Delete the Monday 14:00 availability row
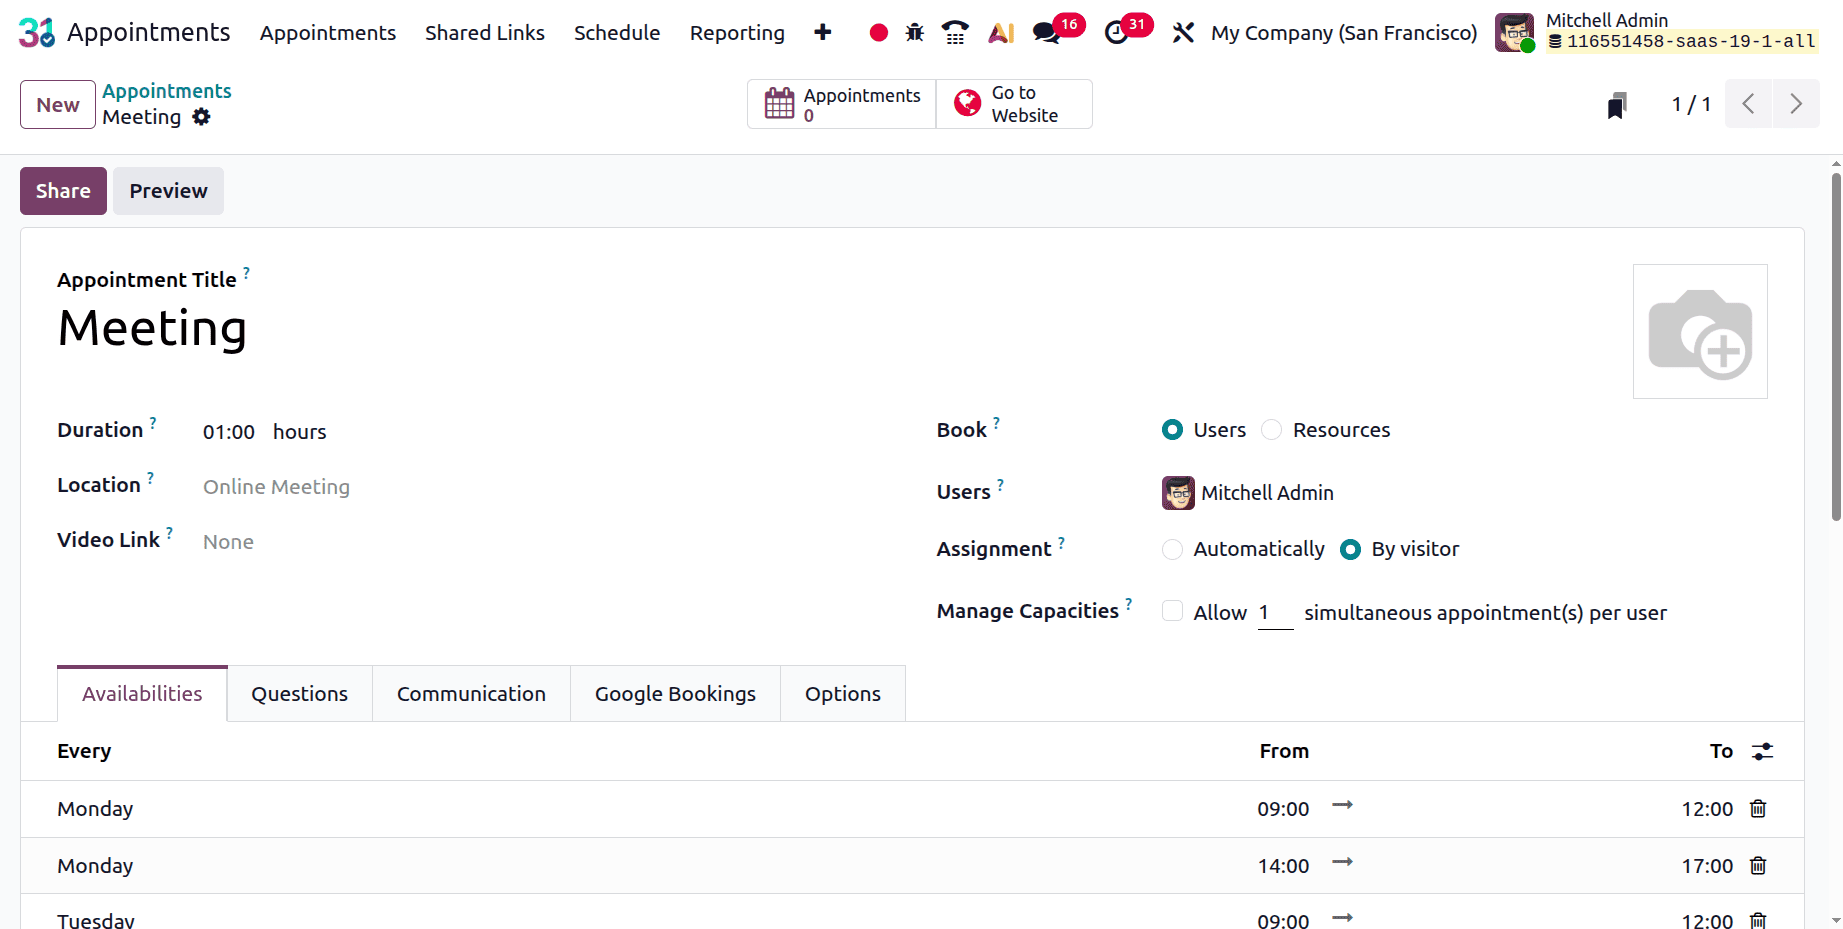Screen dimensions: 1843x929 point(1758,865)
